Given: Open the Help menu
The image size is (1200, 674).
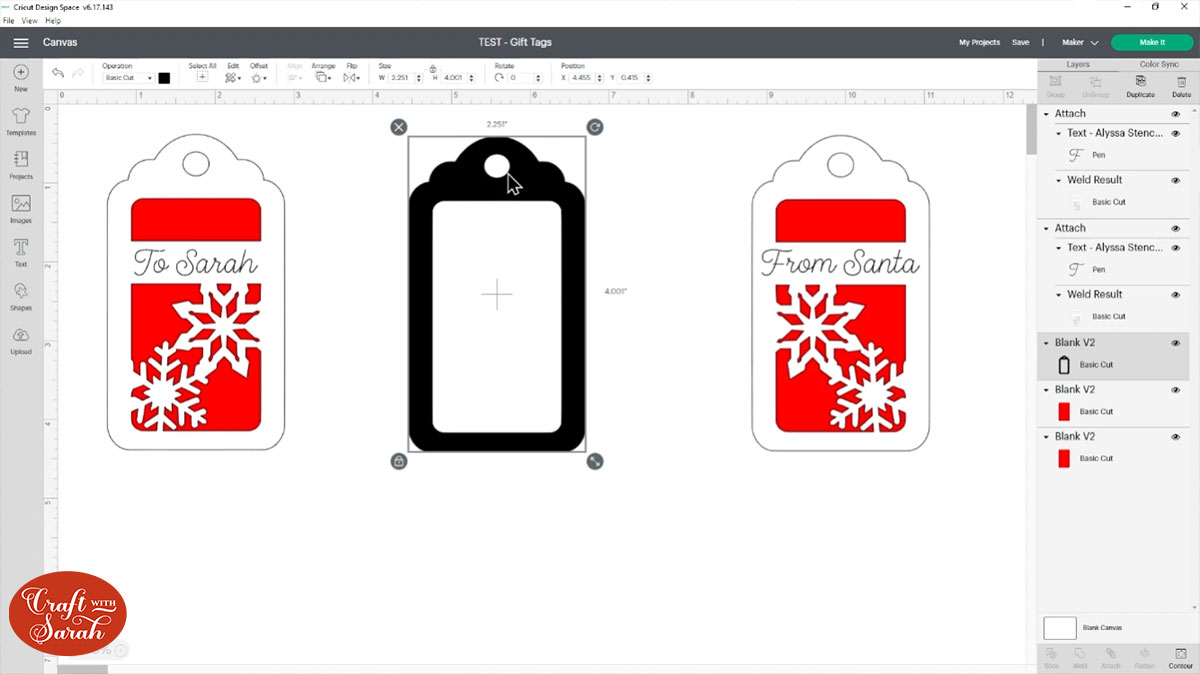Looking at the screenshot, I should tap(53, 20).
